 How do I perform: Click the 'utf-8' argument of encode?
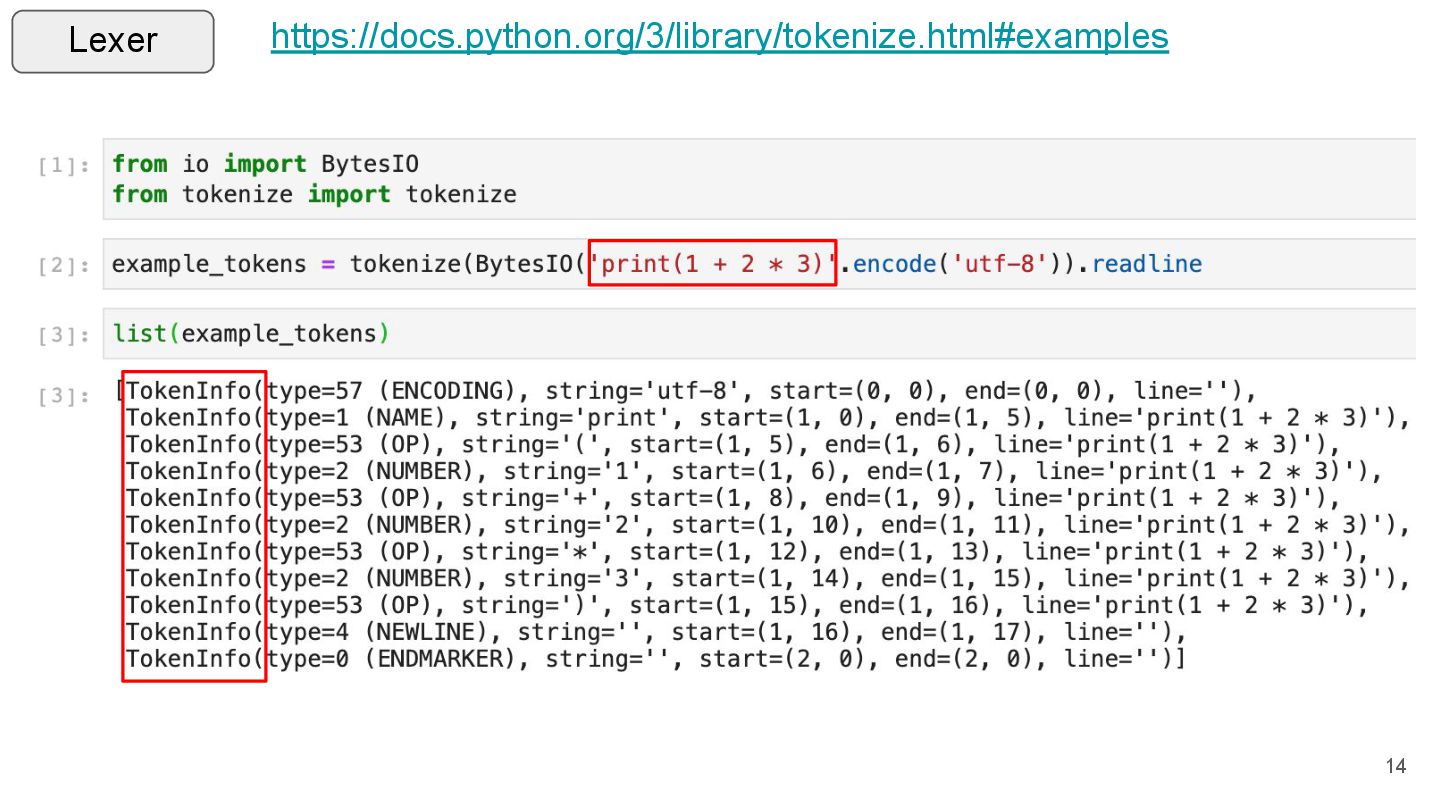(1001, 264)
